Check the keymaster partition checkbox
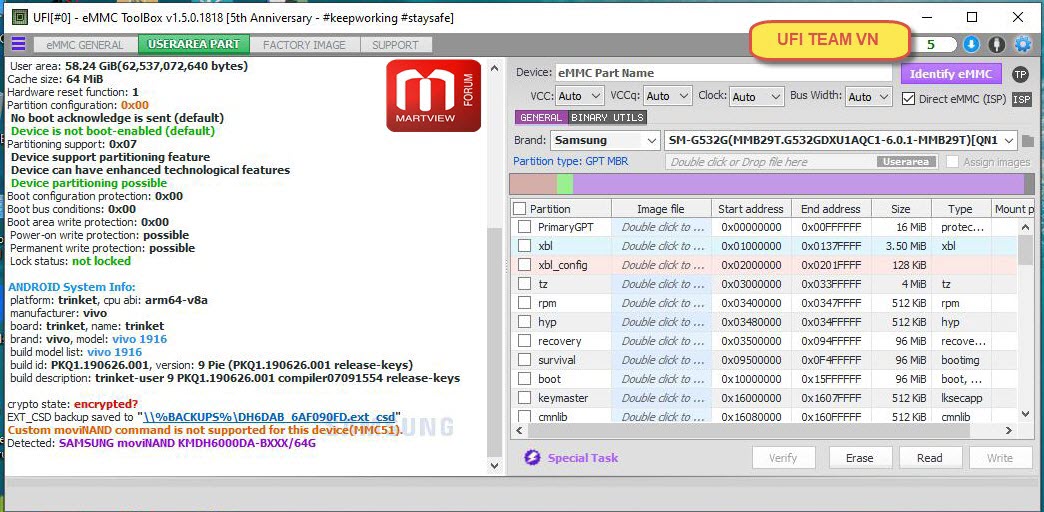 (x=525, y=397)
